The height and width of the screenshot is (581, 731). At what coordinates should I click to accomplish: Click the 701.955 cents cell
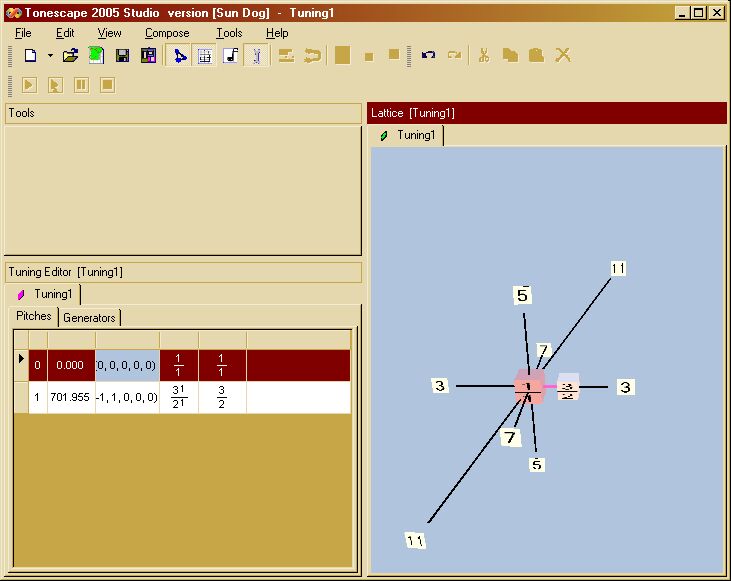click(x=71, y=397)
